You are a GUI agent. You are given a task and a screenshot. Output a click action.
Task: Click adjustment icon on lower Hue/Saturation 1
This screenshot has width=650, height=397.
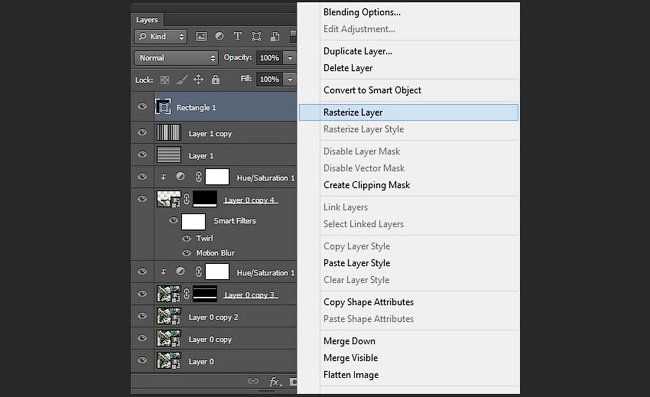180,271
